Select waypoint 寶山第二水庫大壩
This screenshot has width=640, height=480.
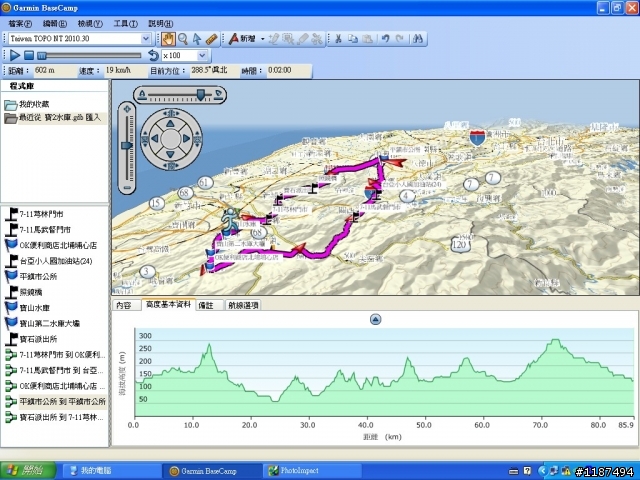pyautogui.click(x=49, y=323)
